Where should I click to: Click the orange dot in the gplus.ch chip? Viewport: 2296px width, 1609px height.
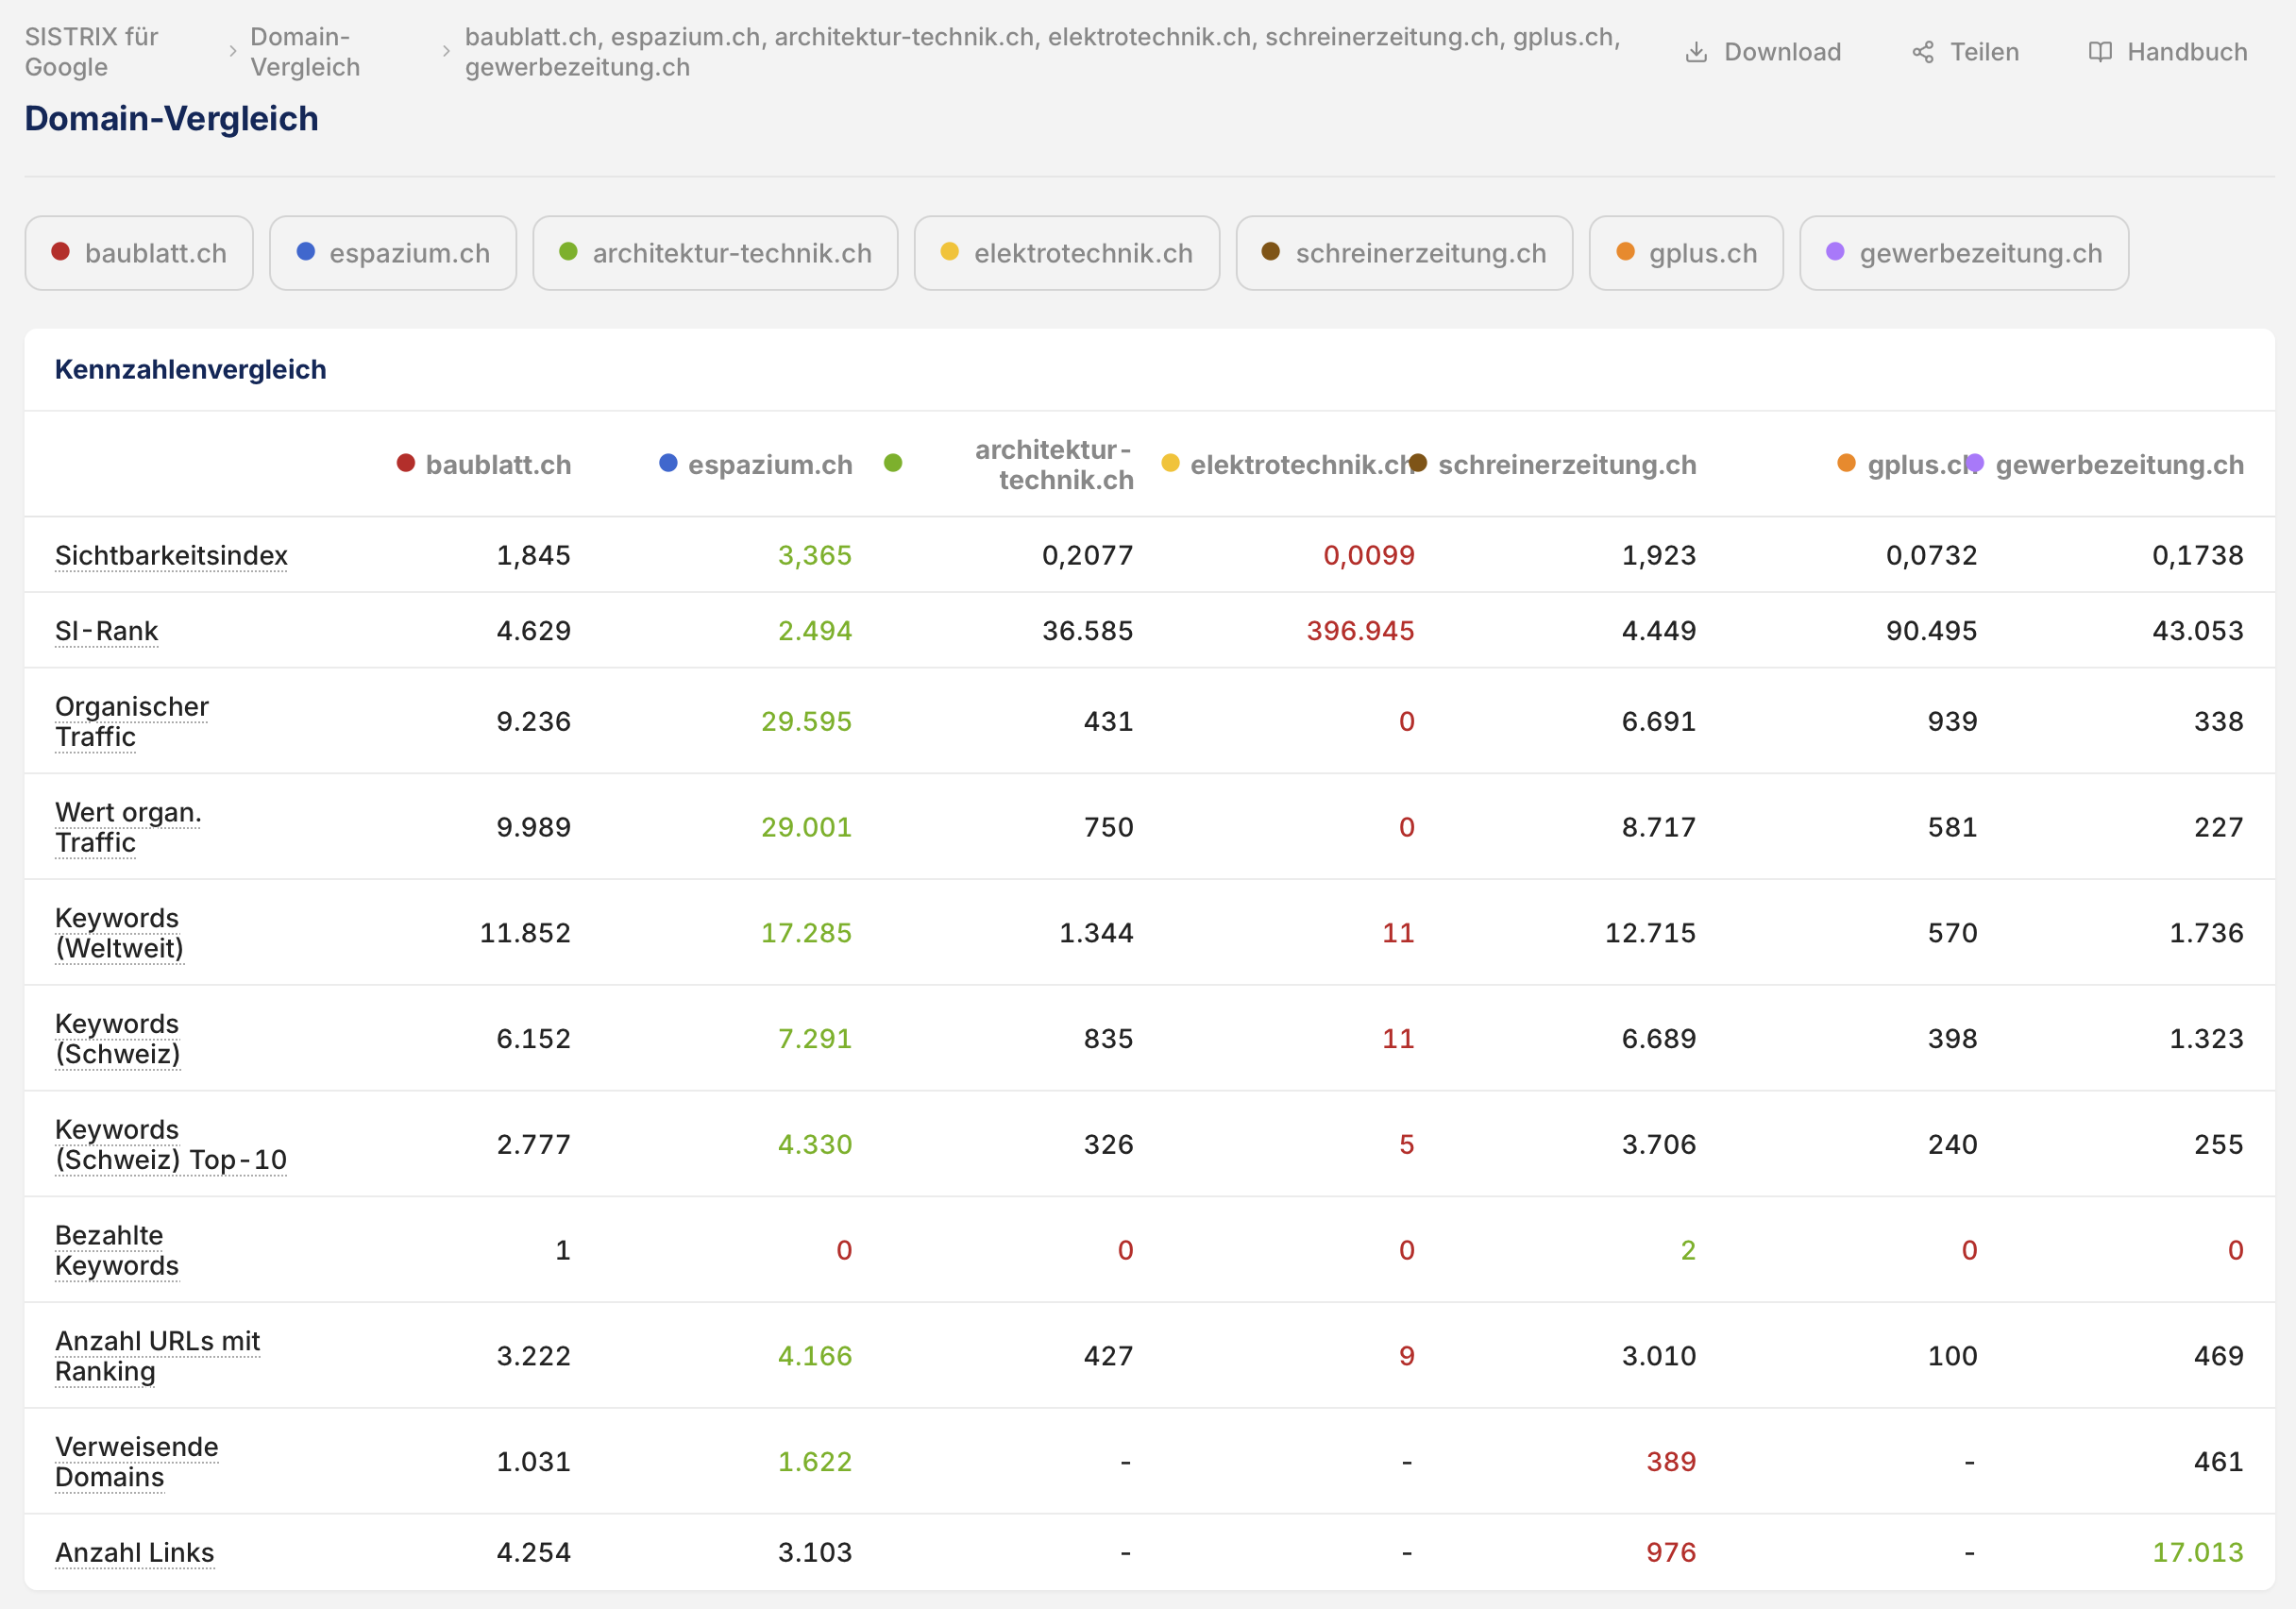pos(1626,252)
